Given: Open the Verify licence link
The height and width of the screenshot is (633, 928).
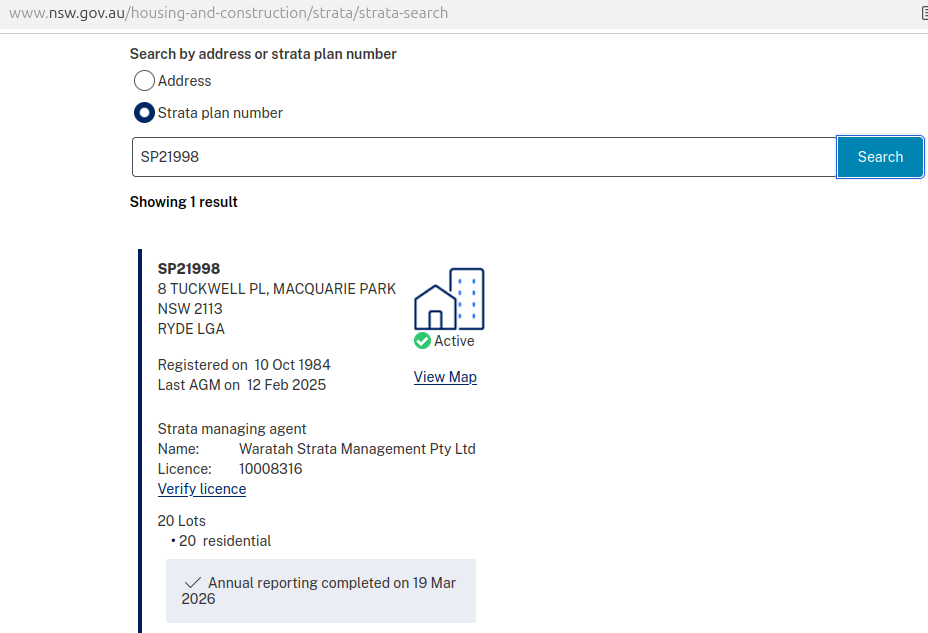Looking at the screenshot, I should coord(202,489).
